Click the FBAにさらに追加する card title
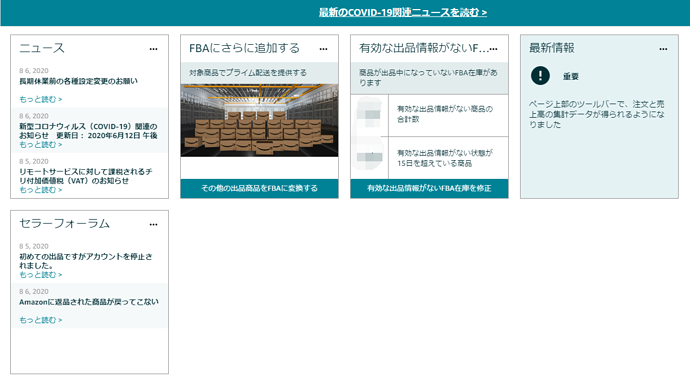The height and width of the screenshot is (377, 690). pyautogui.click(x=244, y=48)
